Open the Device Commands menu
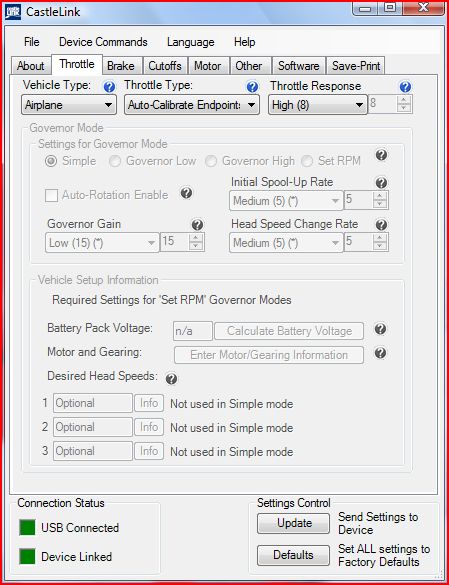The image size is (449, 585). [x=103, y=42]
